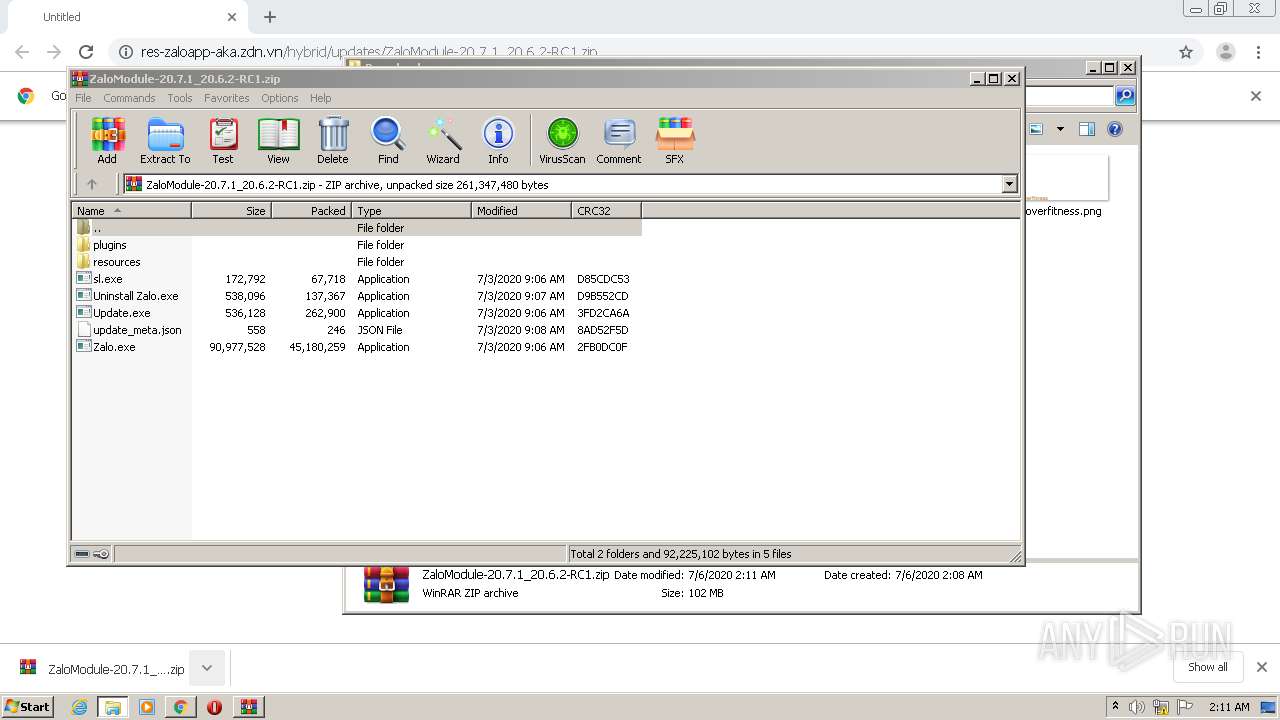
Task: Click Explorer search magnifier button
Action: 1125,96
